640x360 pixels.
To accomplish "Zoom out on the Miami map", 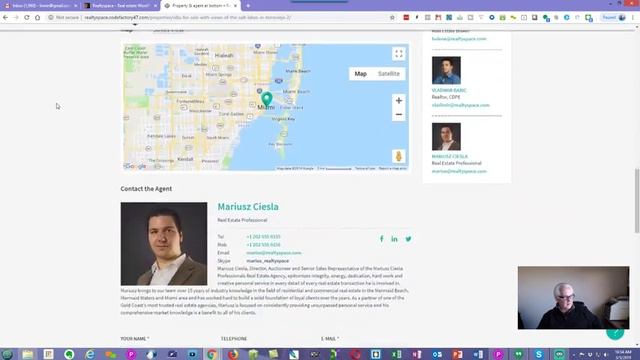I will click(x=399, y=115).
